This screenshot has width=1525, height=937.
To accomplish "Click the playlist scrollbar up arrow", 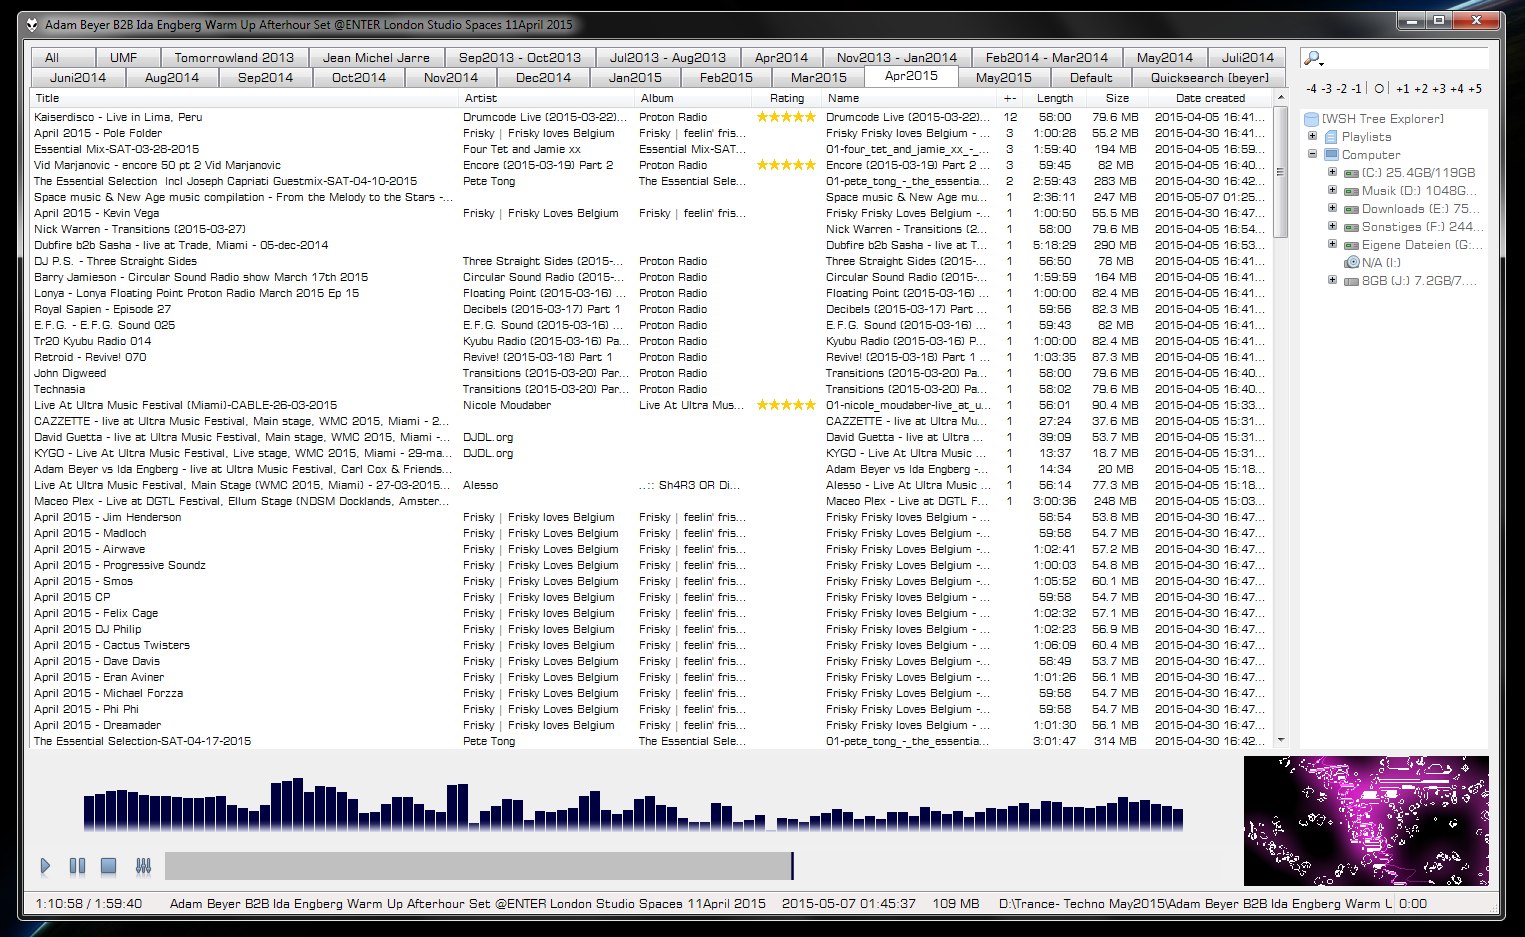I will 1281,97.
